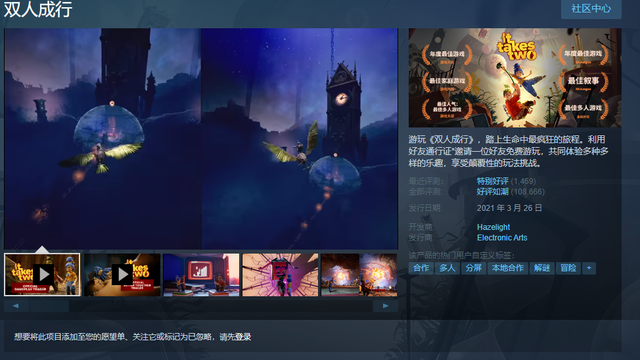Viewport: 640px width, 360px height.
Task: Open the Hazelight developer link
Action: click(x=493, y=227)
